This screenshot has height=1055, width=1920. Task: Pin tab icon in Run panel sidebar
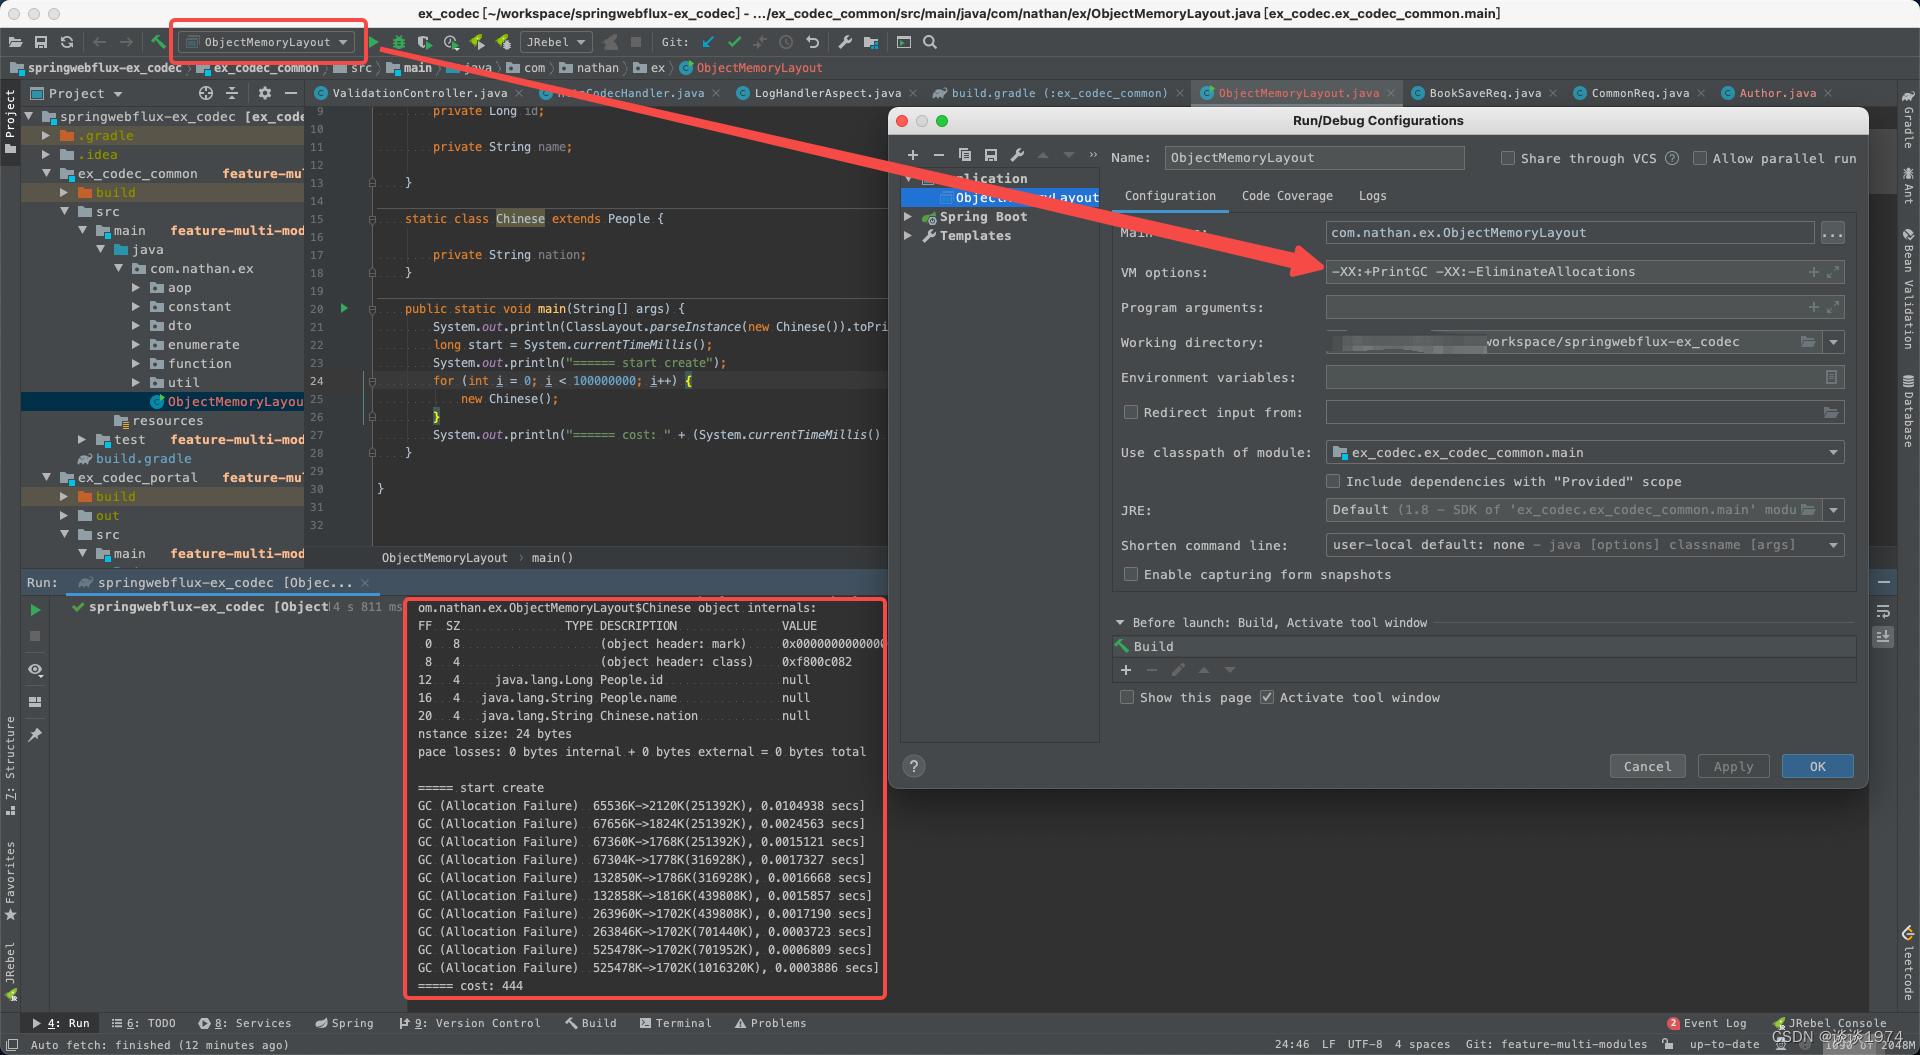tap(35, 735)
